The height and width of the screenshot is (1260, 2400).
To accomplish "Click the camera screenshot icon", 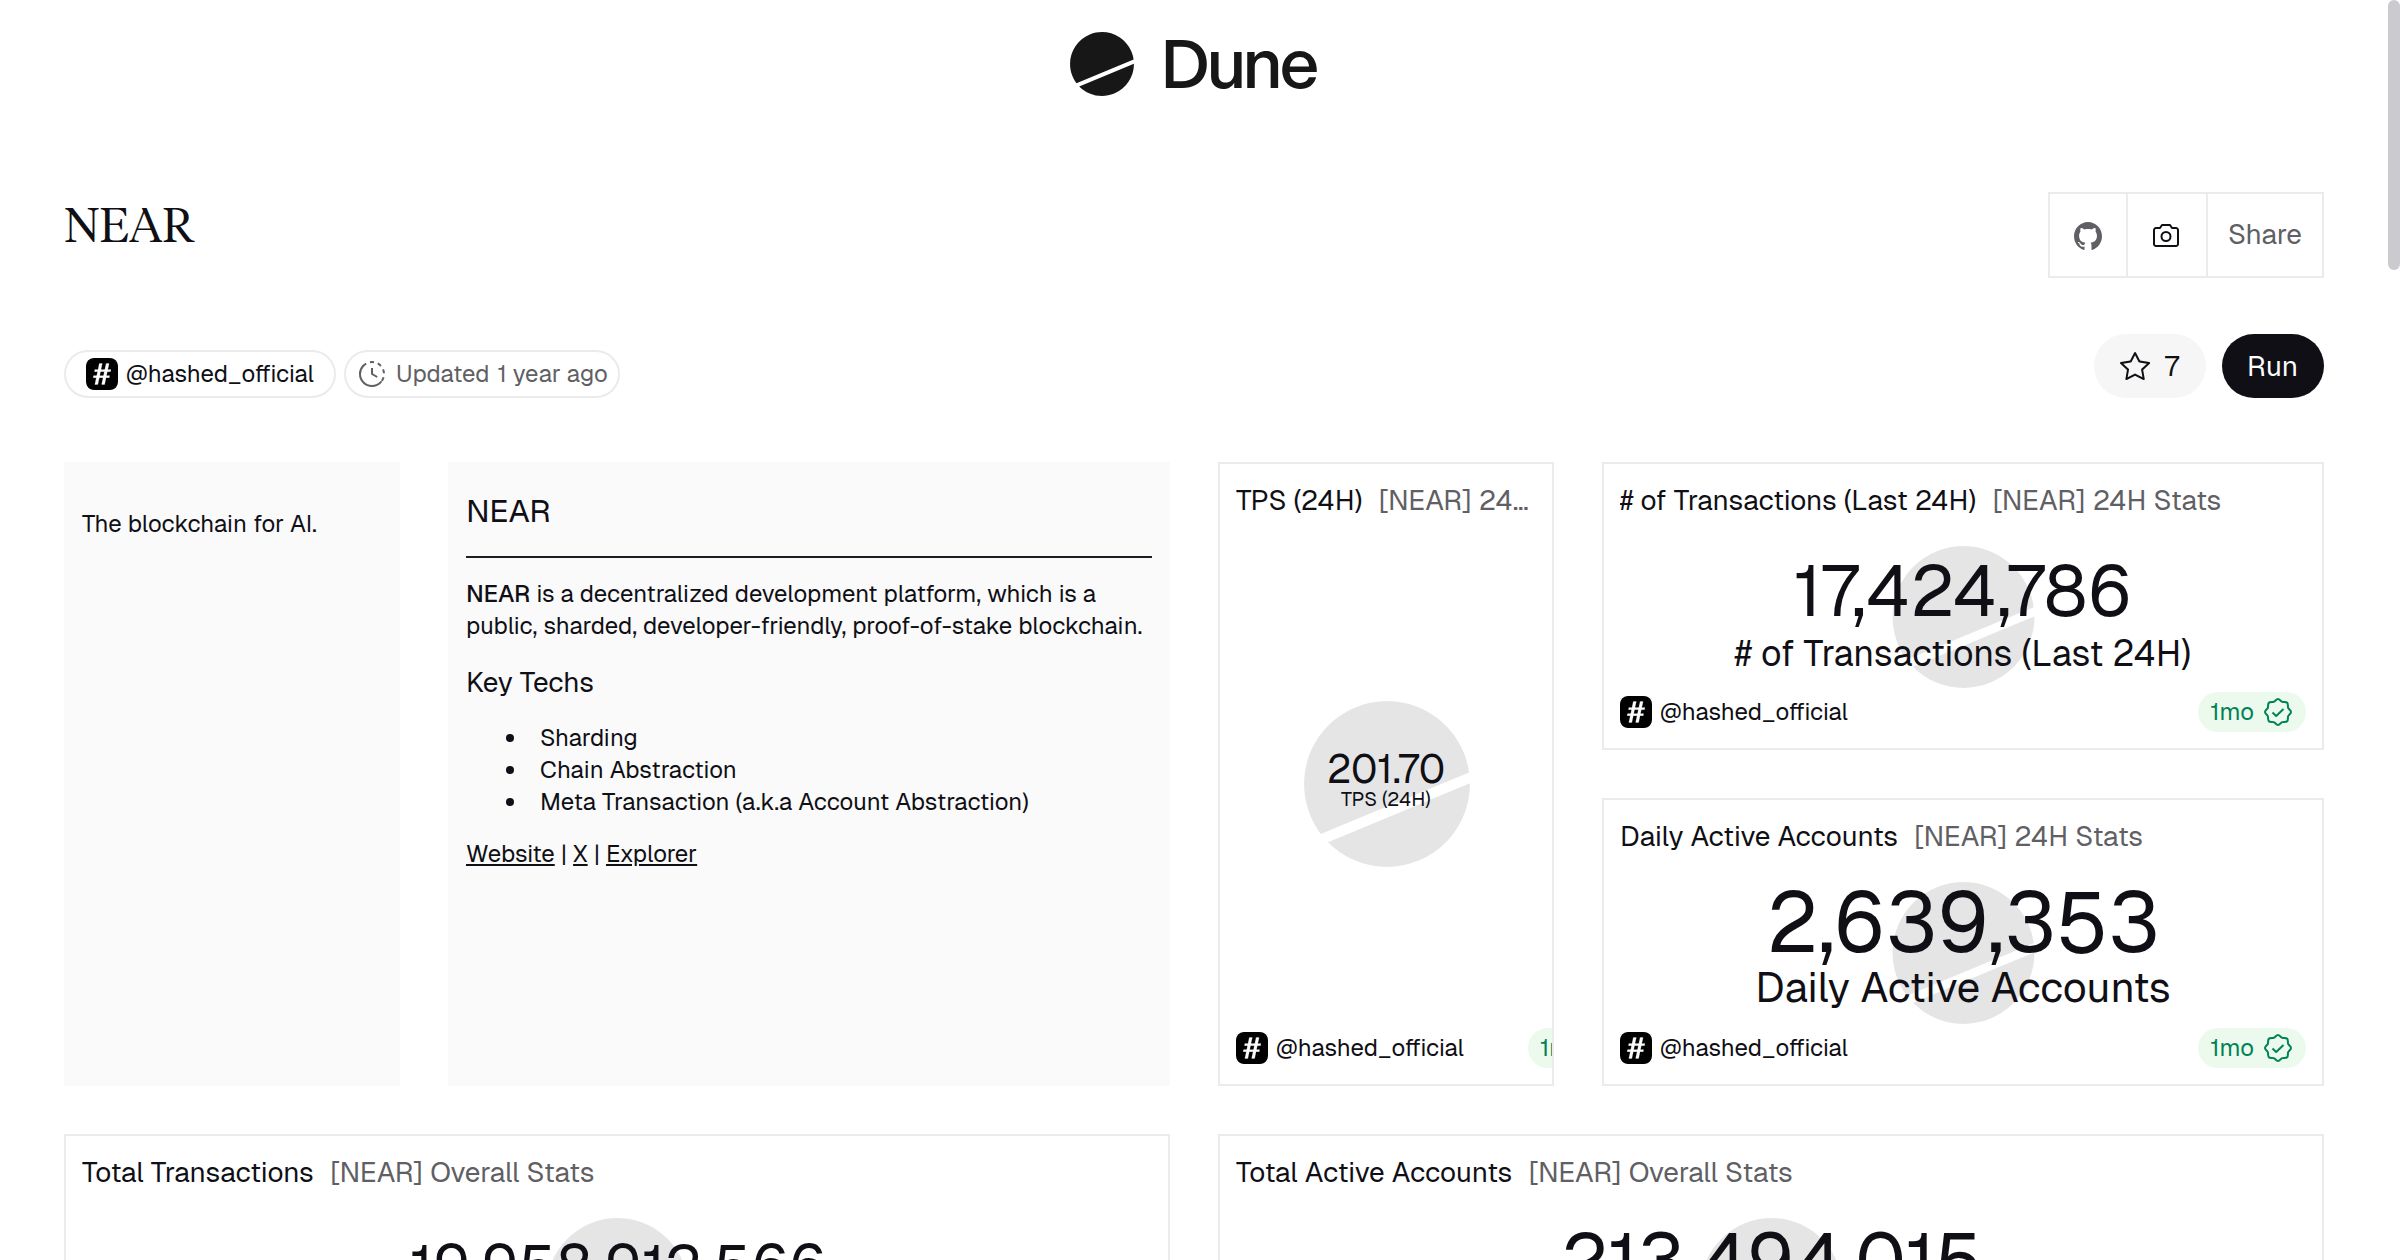I will [2166, 236].
